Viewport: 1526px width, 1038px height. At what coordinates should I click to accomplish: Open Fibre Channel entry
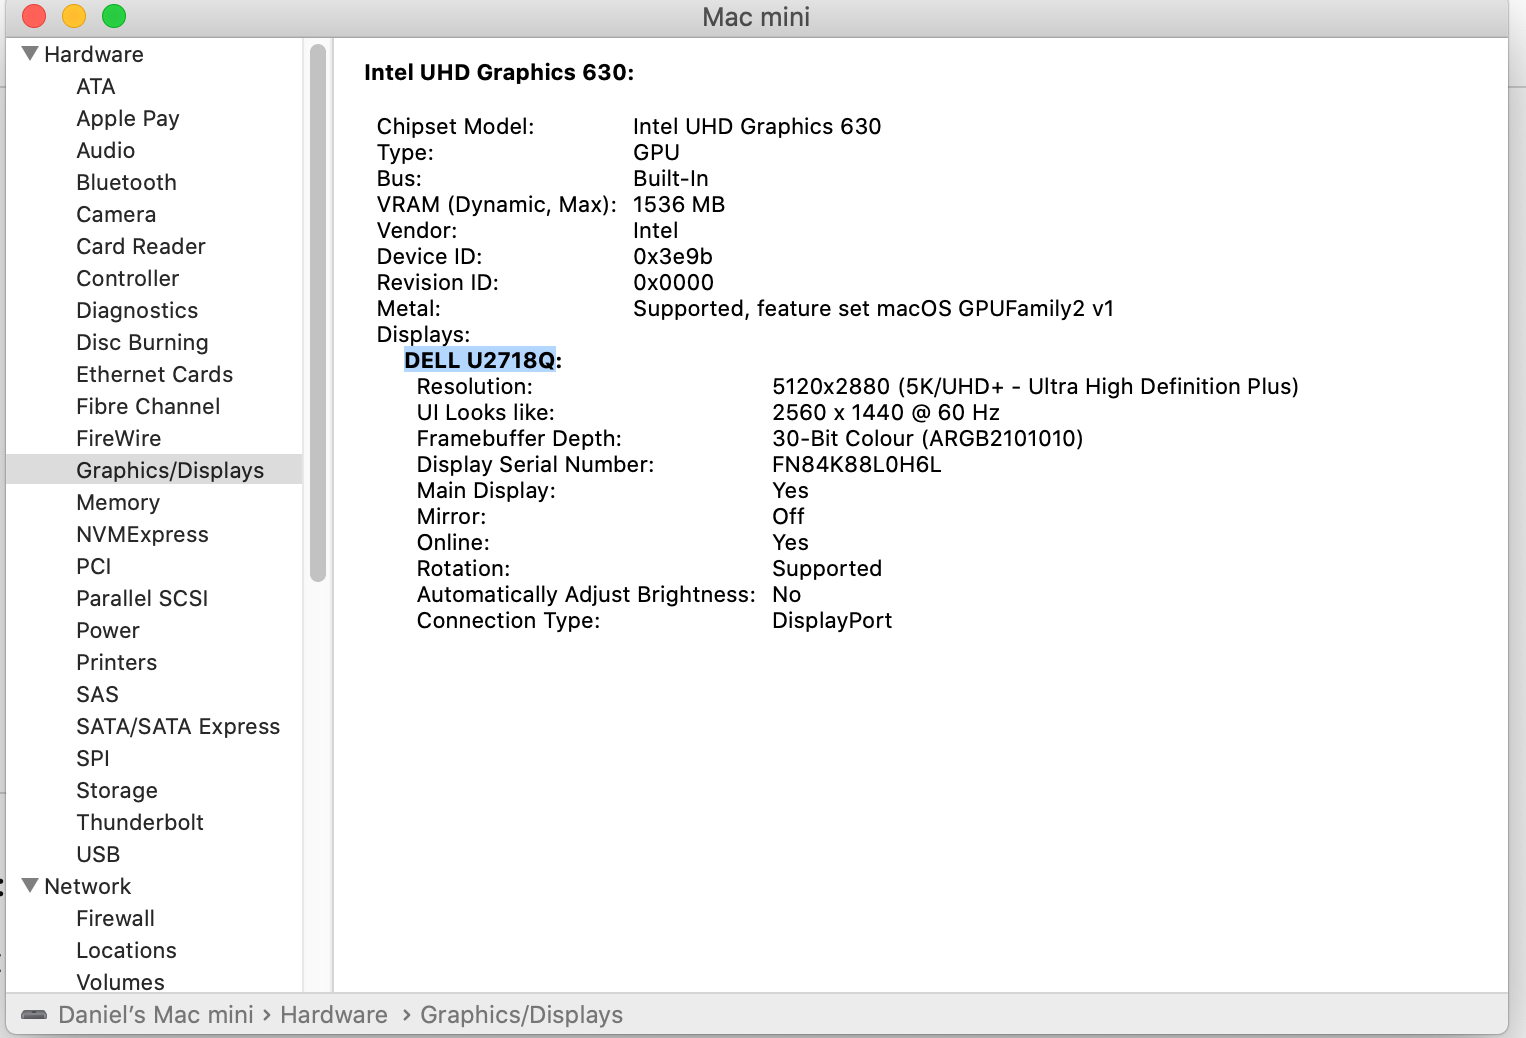(148, 406)
